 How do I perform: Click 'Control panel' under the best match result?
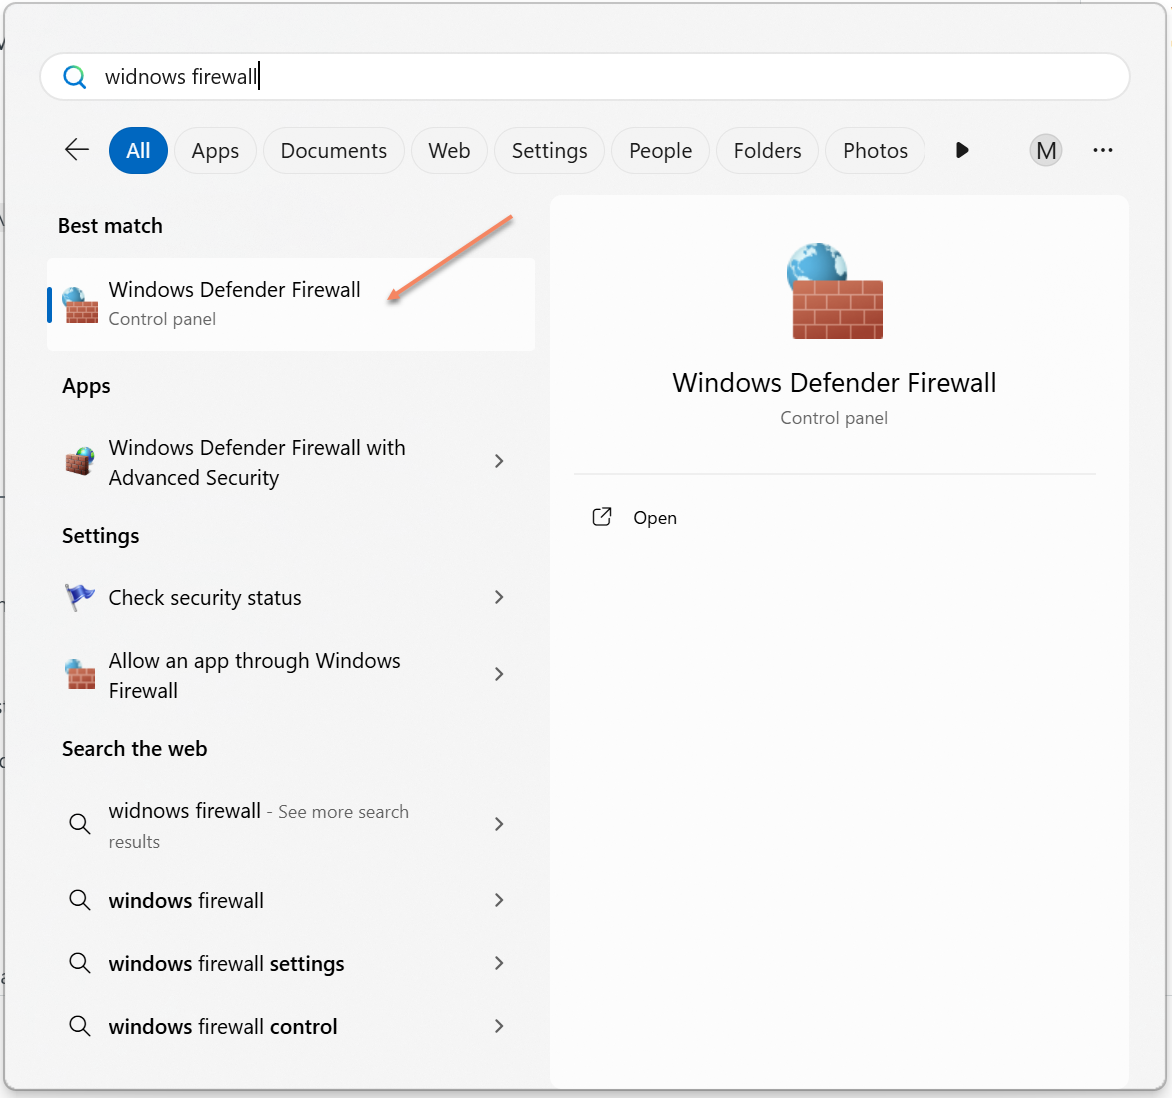162,319
